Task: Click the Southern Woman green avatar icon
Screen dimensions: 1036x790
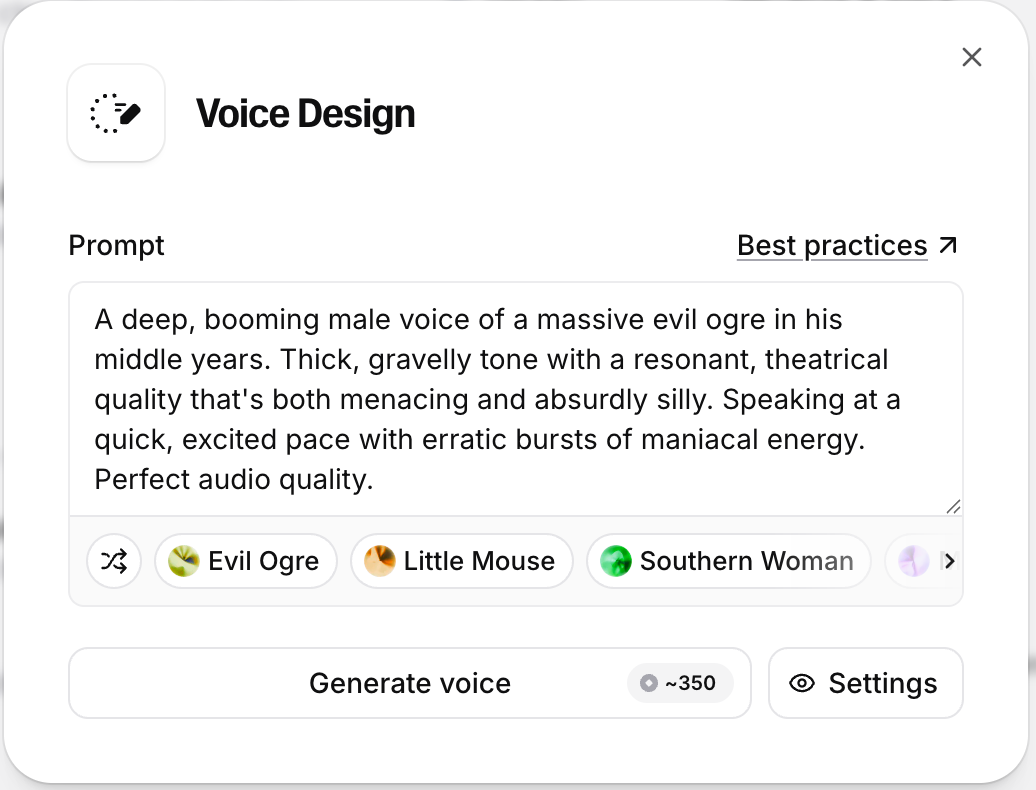Action: tap(617, 561)
